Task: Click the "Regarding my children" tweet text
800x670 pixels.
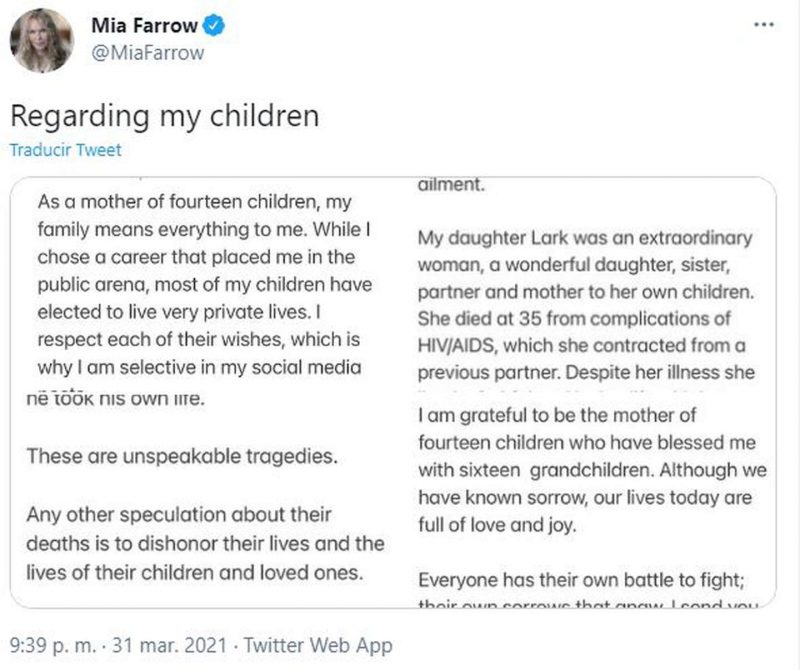Action: point(164,115)
